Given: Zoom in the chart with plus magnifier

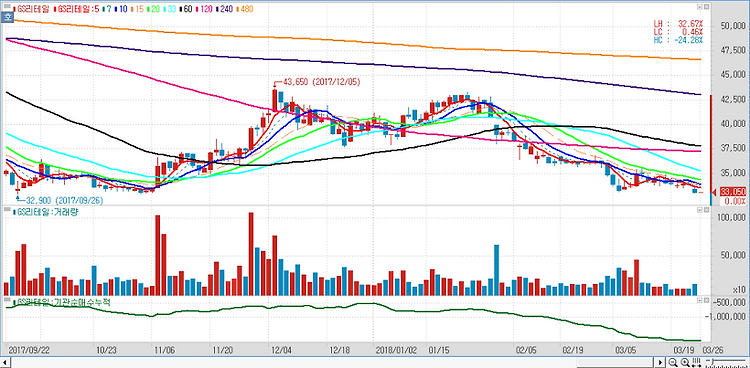Looking at the screenshot, I should (685, 362).
